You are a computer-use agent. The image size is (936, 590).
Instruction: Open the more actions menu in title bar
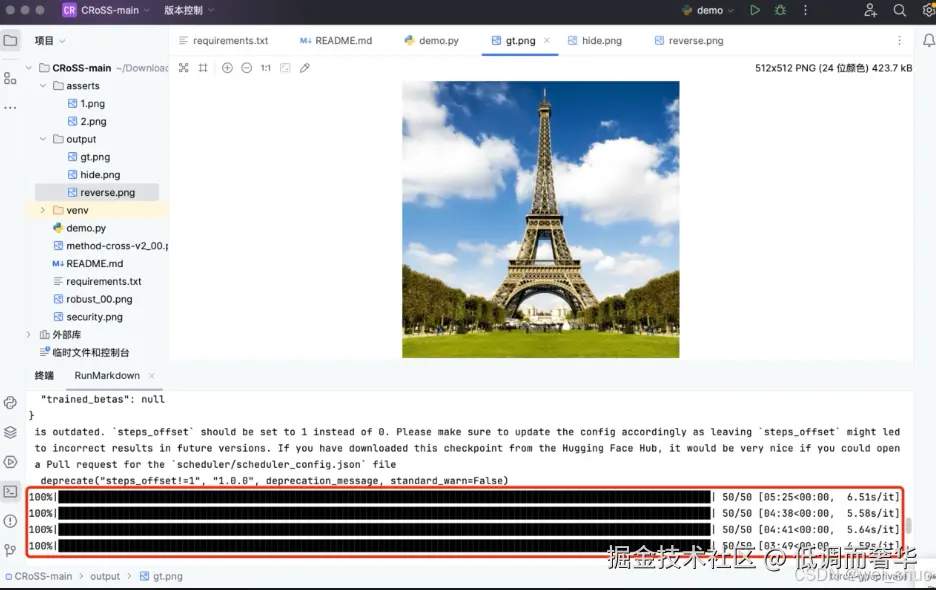pos(805,10)
